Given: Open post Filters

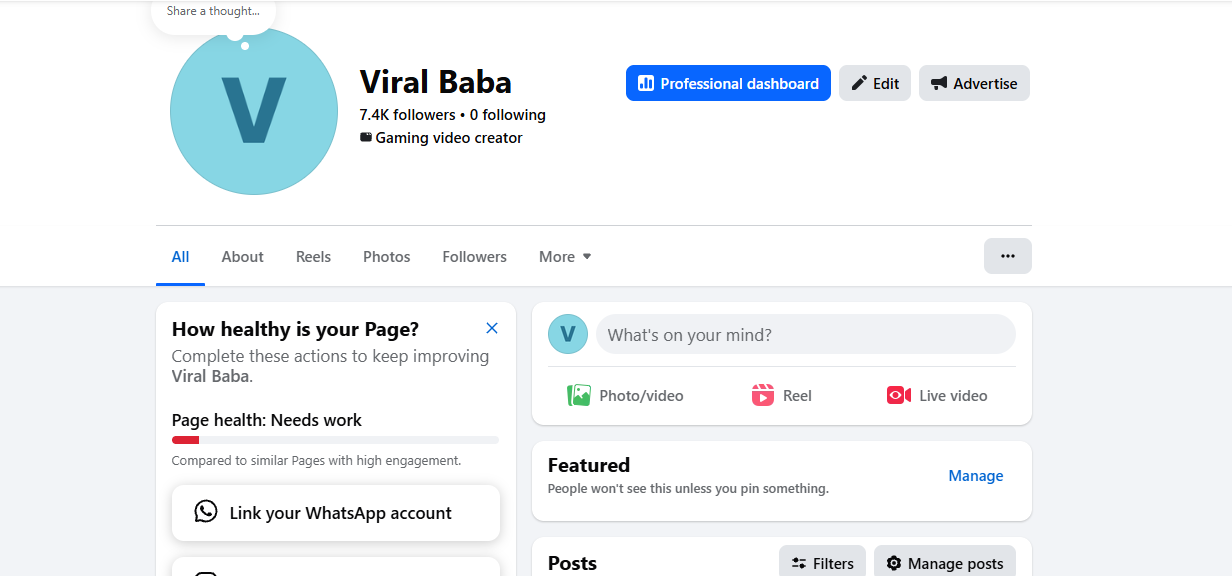Looking at the screenshot, I should [823, 563].
